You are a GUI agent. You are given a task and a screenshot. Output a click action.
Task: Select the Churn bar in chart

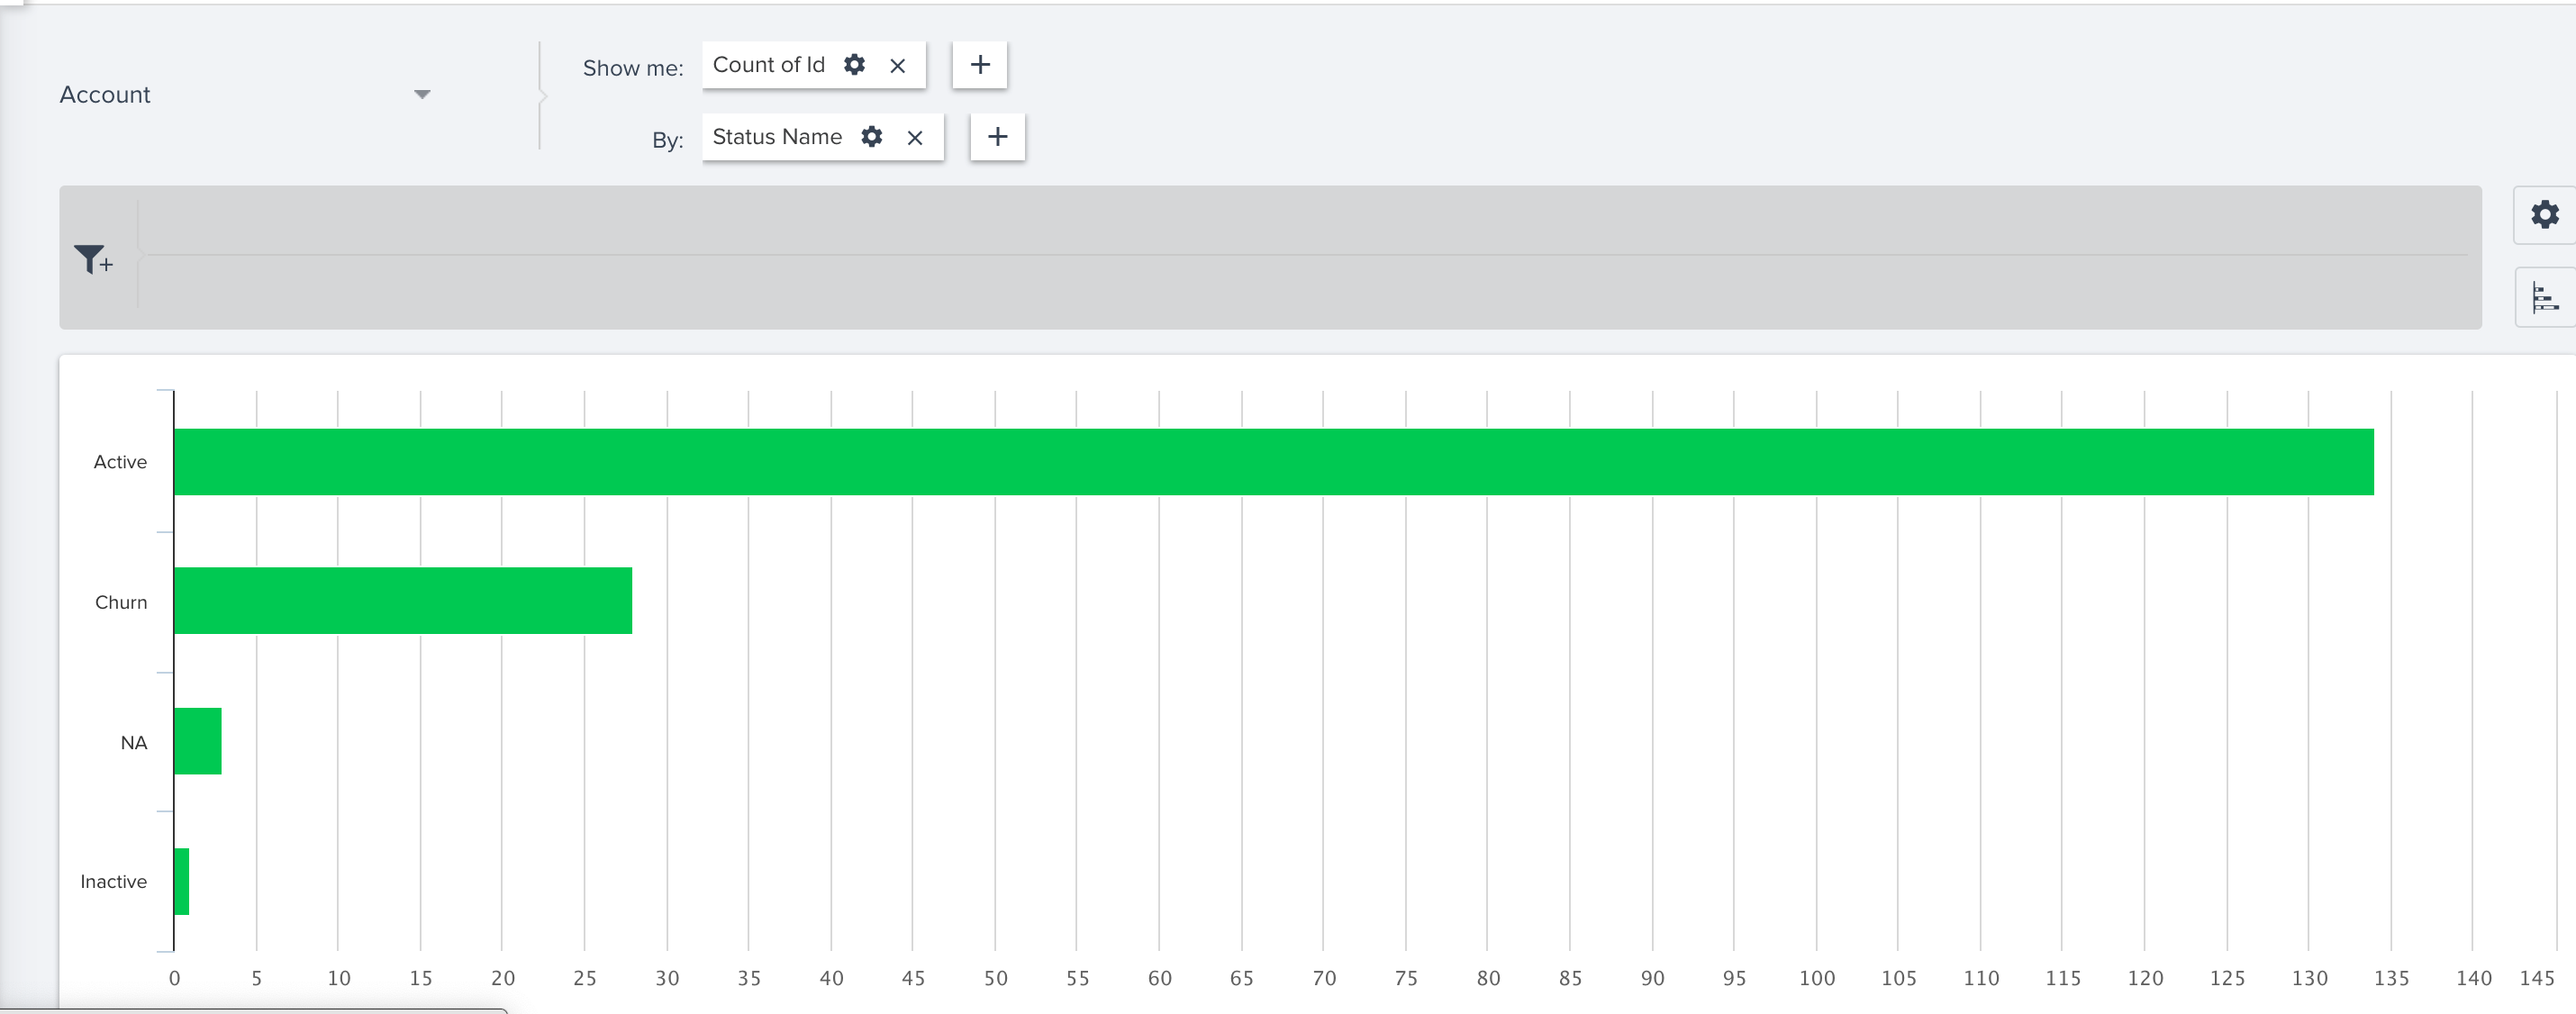[403, 601]
